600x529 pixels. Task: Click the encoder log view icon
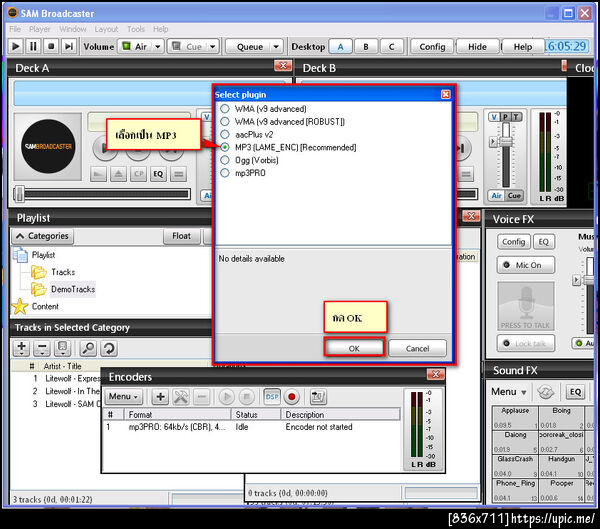click(x=318, y=397)
